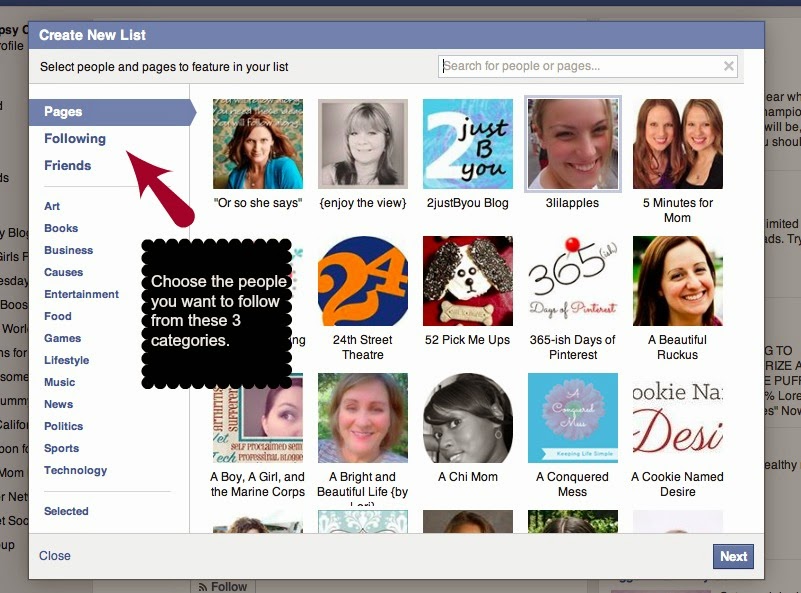
Task: Switch to the Following tab
Action: pyautogui.click(x=75, y=139)
